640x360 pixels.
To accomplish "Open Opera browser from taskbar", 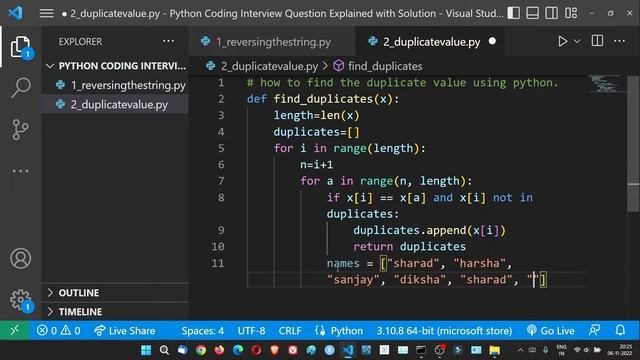I will tap(256, 350).
